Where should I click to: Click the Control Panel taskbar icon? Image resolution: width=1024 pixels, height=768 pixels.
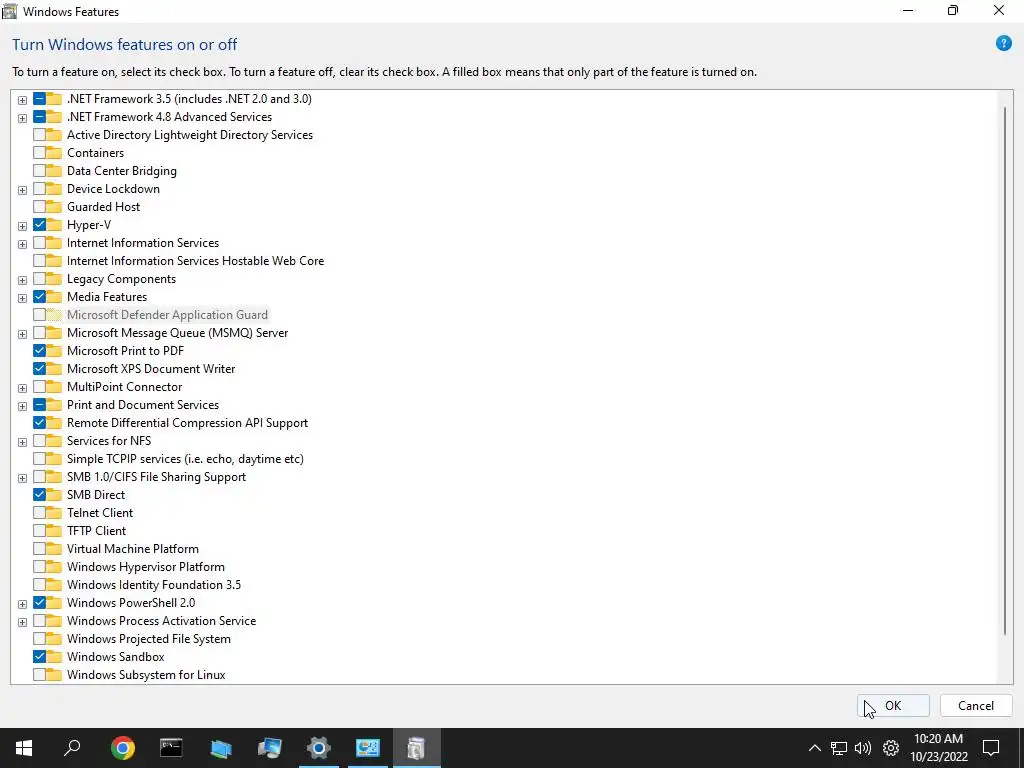pyautogui.click(x=367, y=748)
